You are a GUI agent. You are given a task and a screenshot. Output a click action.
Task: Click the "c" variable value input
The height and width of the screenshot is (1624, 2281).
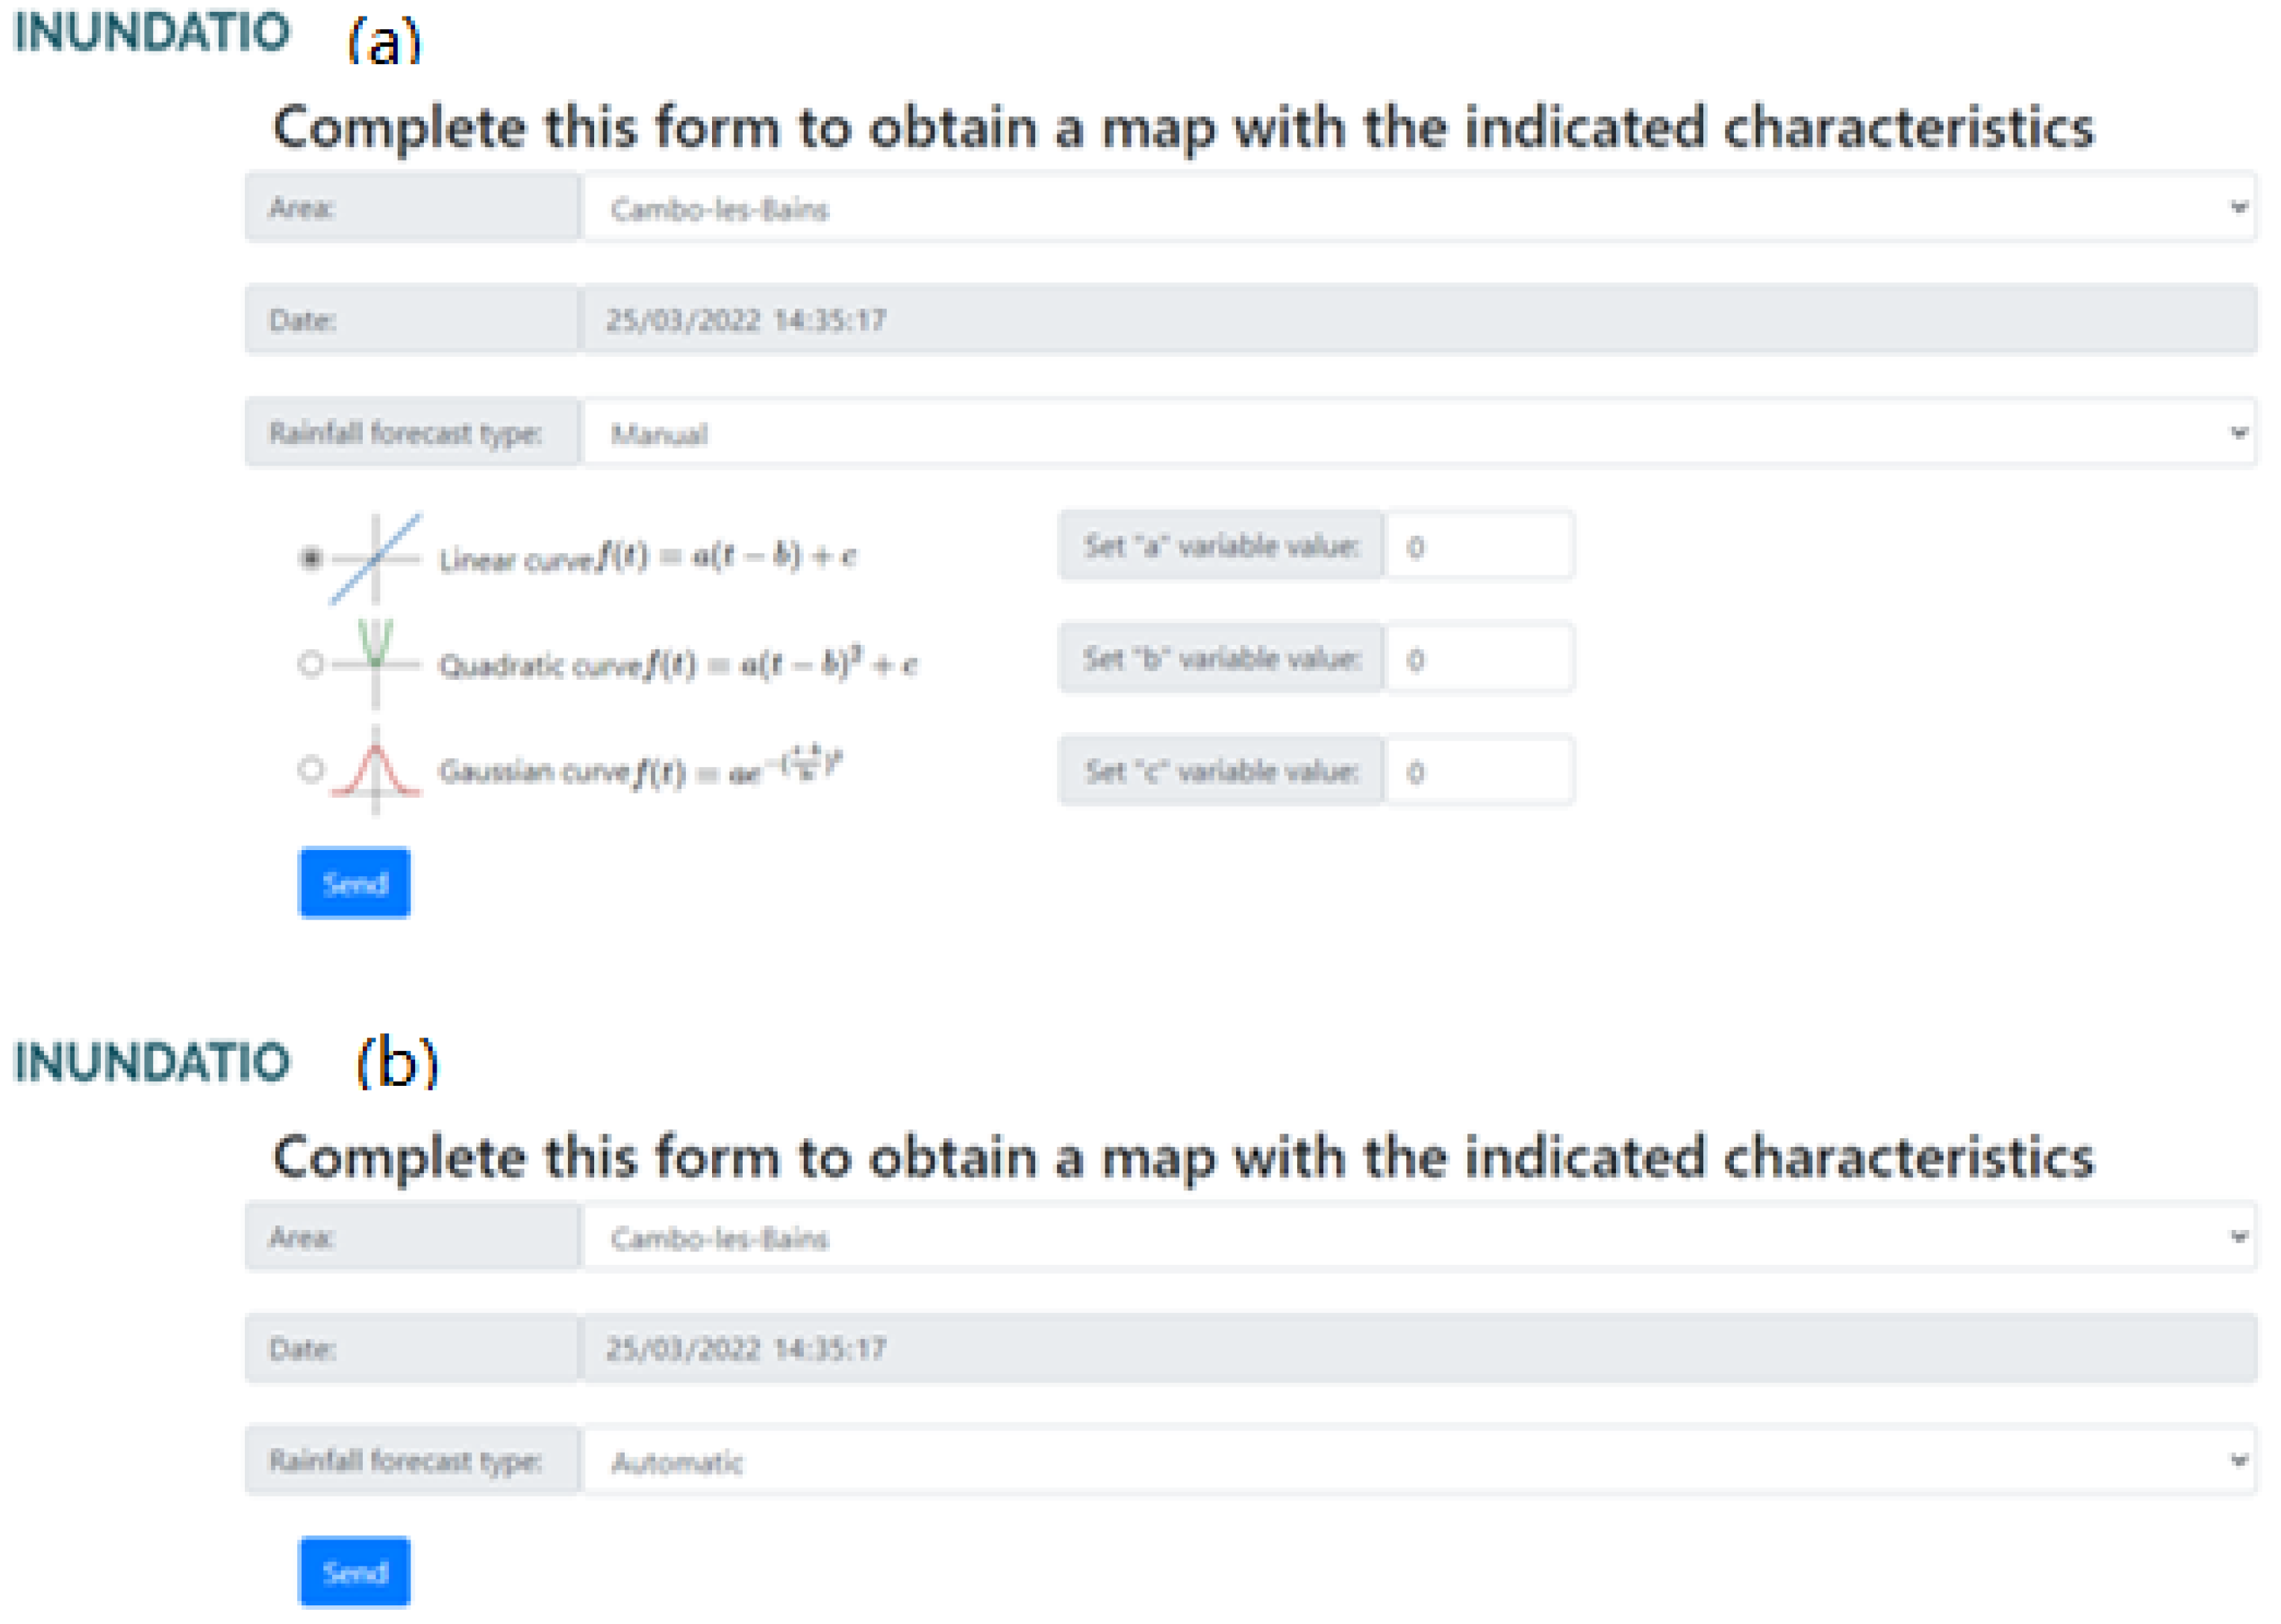(1478, 771)
